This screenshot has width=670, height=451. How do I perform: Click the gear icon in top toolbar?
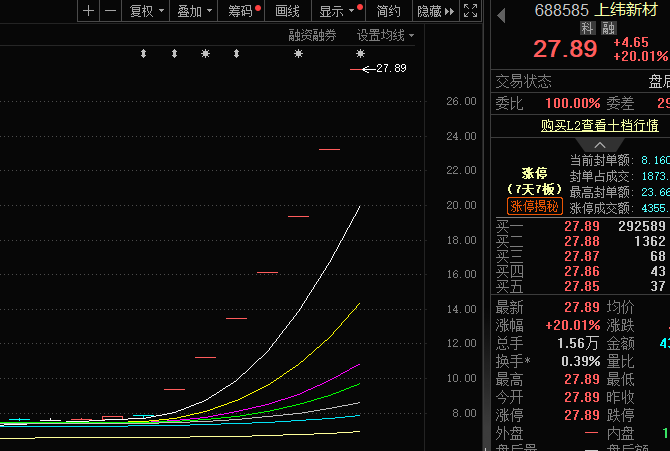pos(470,11)
